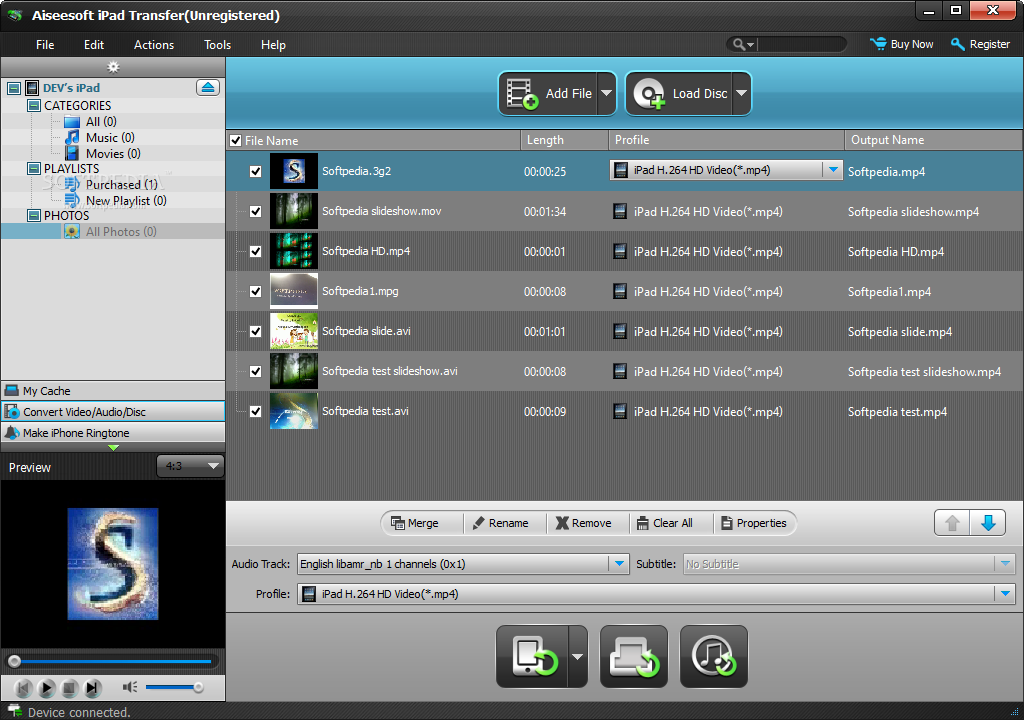Viewport: 1024px width, 720px height.
Task: Uncheck the Softpedia slide.avi checkbox
Action: [x=255, y=331]
